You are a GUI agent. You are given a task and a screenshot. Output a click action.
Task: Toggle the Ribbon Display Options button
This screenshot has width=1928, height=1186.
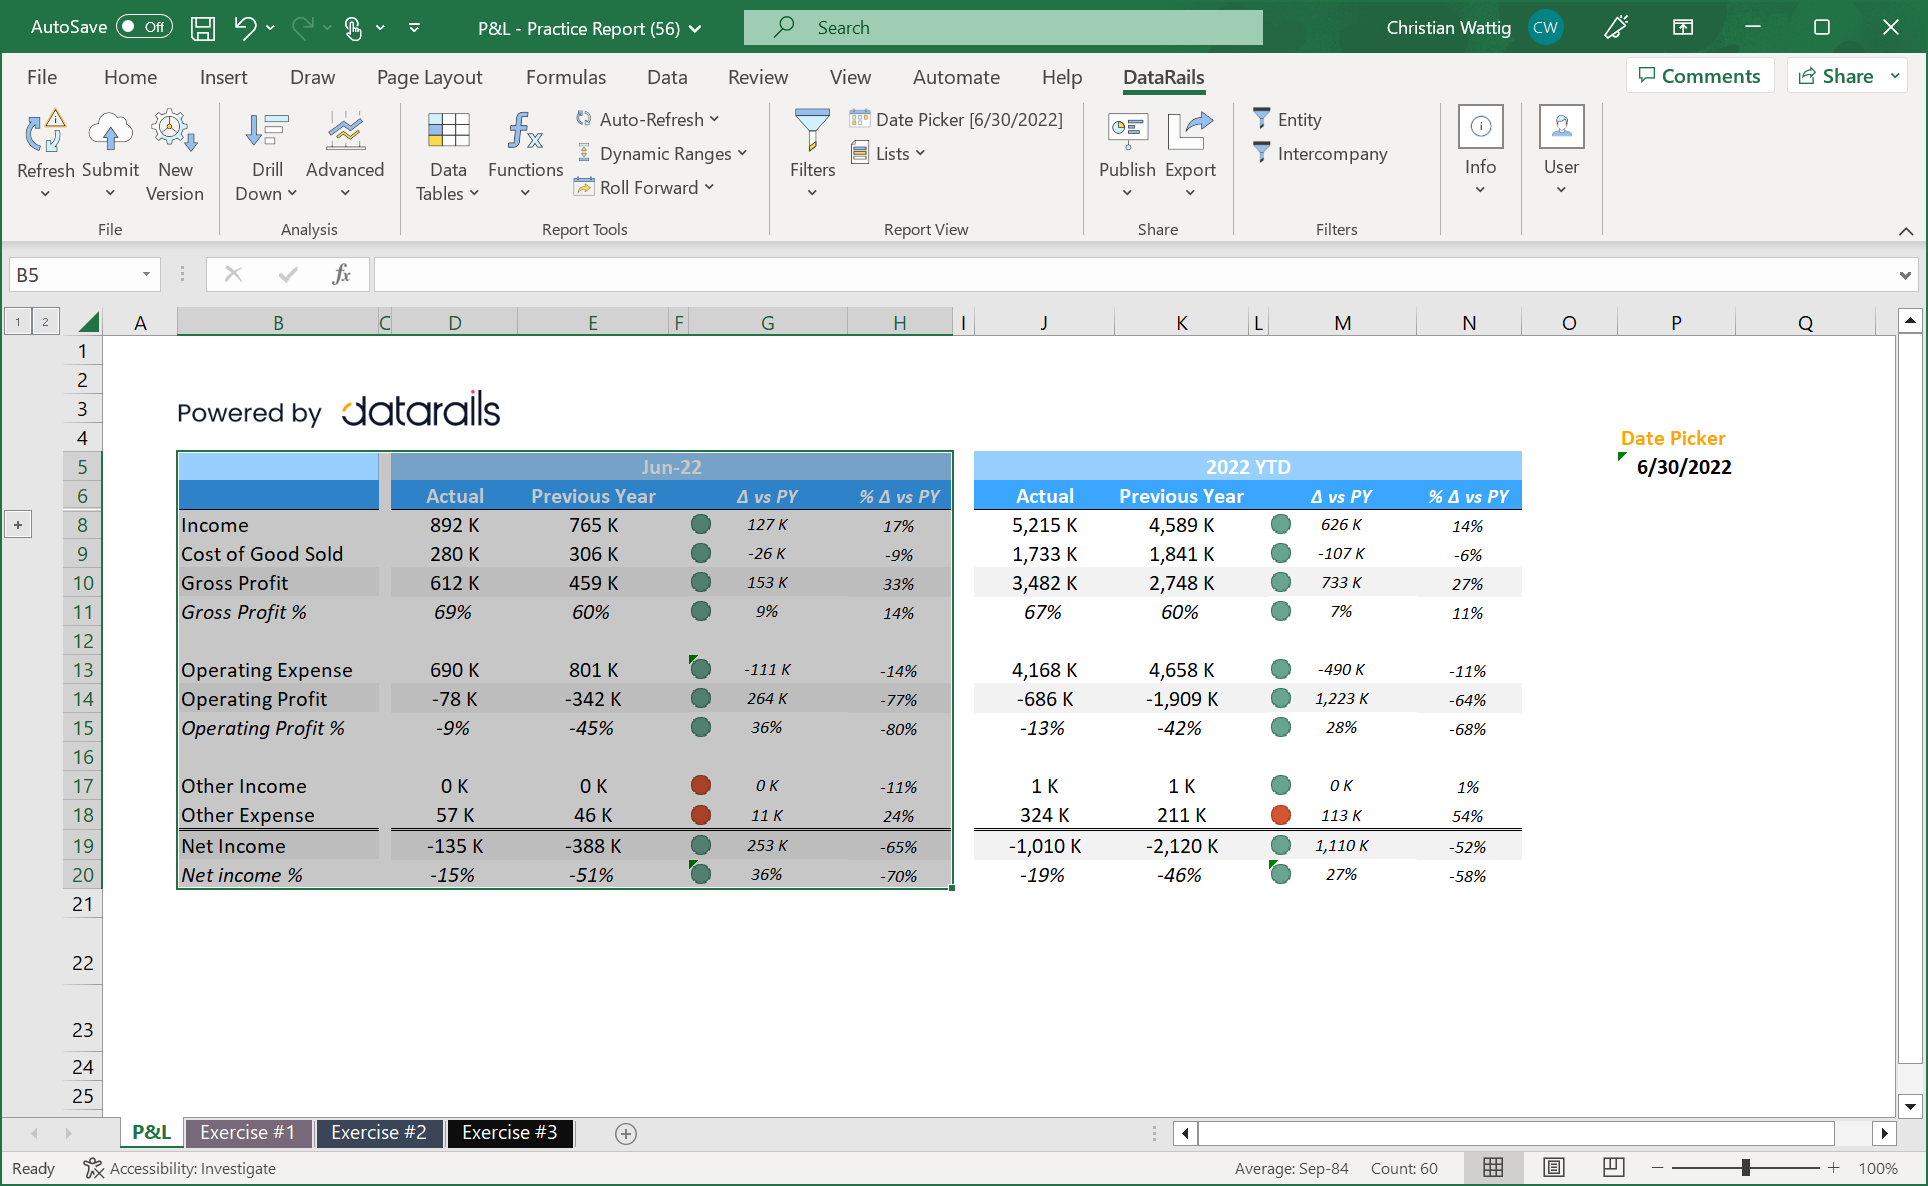tap(1683, 28)
